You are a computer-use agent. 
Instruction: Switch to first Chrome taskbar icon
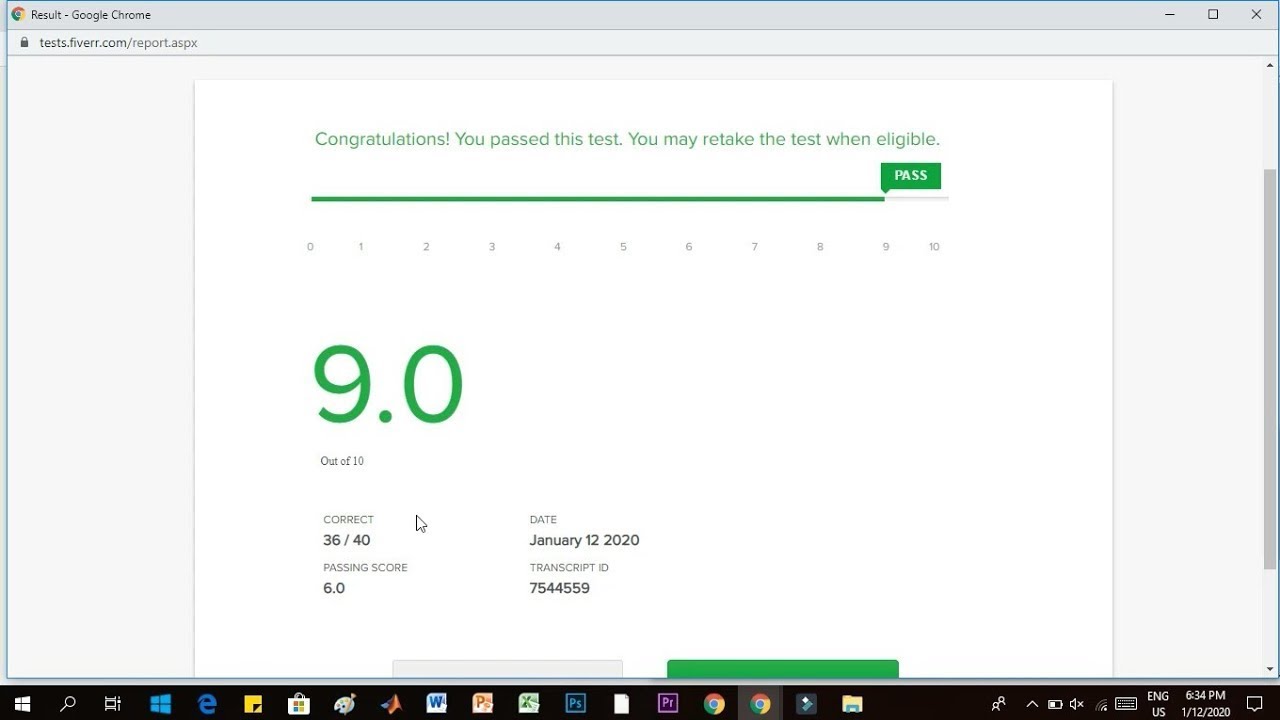click(714, 703)
